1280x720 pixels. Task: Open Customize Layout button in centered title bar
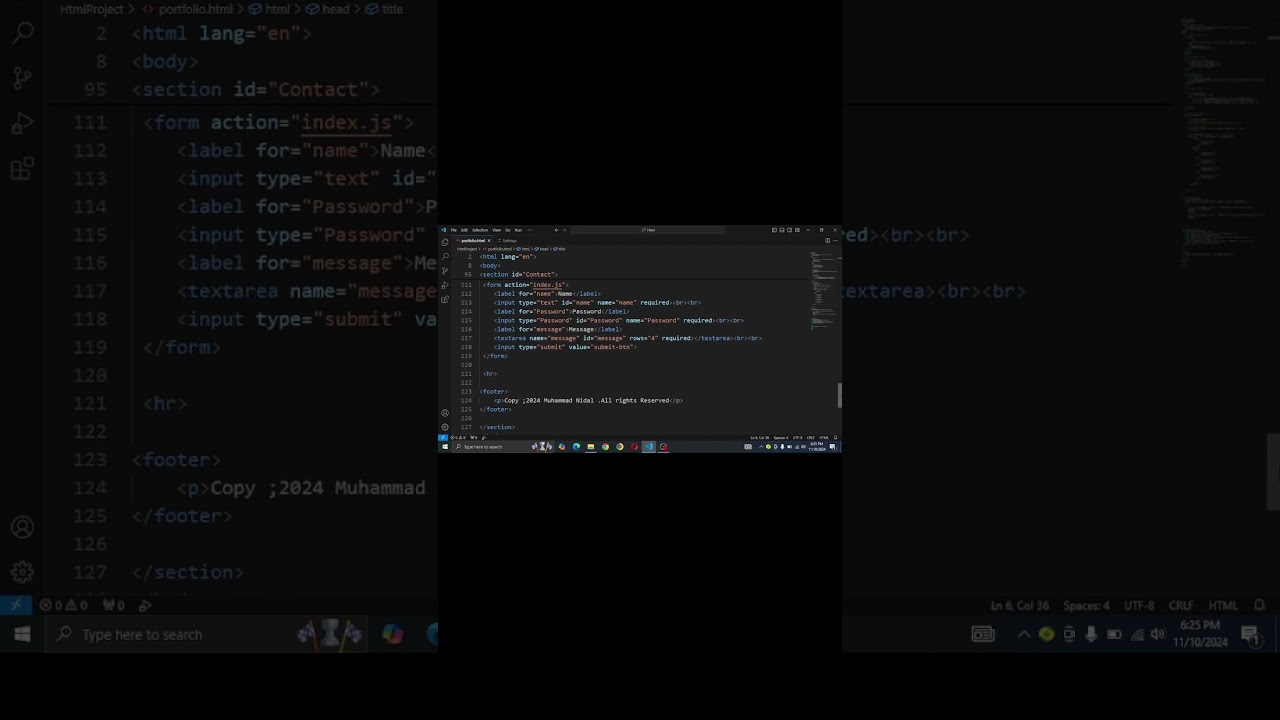797,230
